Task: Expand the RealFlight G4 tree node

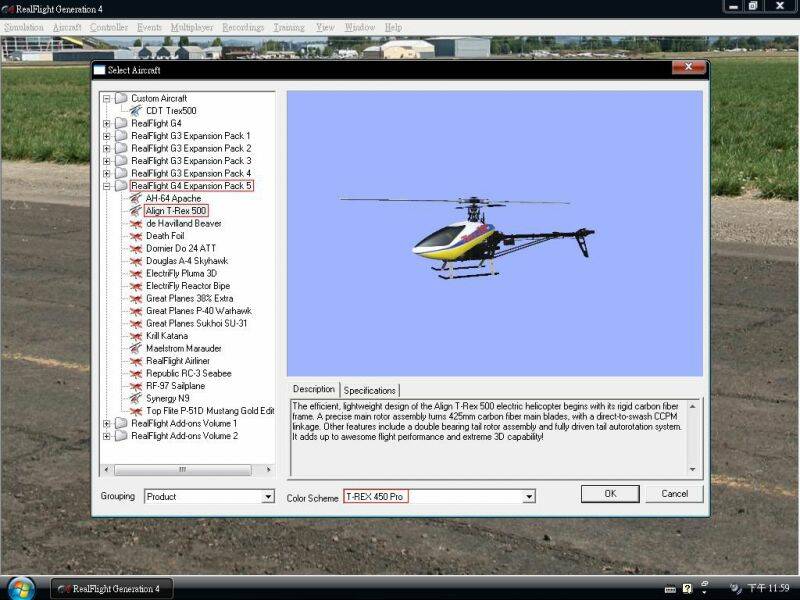Action: tap(107, 123)
